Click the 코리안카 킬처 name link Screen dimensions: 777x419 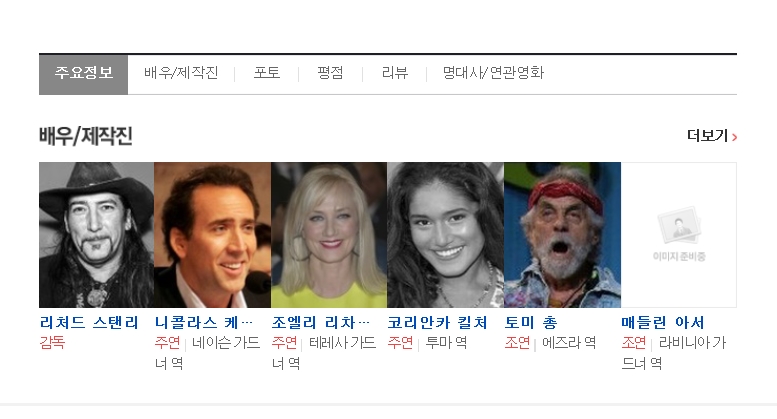coord(438,323)
